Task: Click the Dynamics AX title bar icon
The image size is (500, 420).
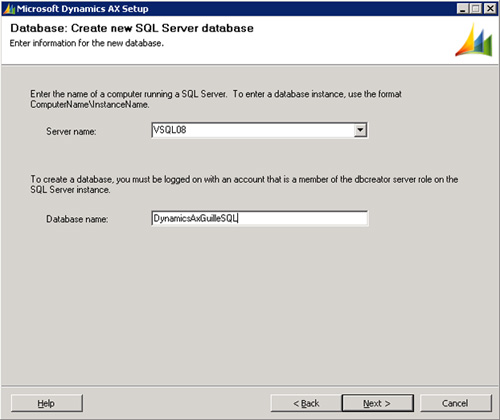Action: 9,9
